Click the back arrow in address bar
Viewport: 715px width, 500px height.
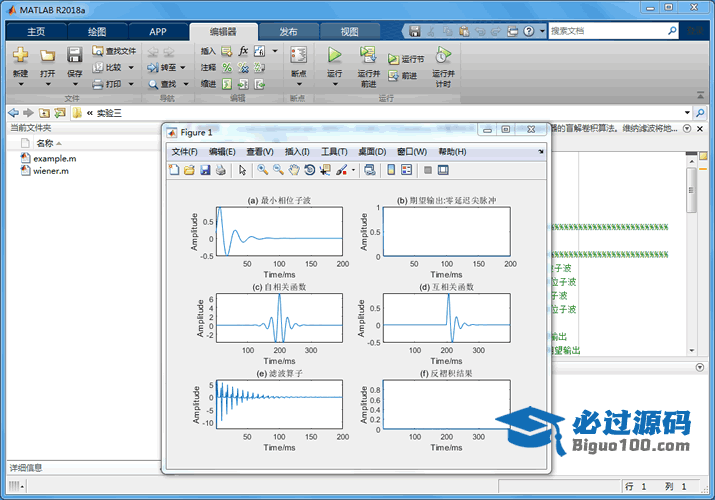[x=13, y=113]
